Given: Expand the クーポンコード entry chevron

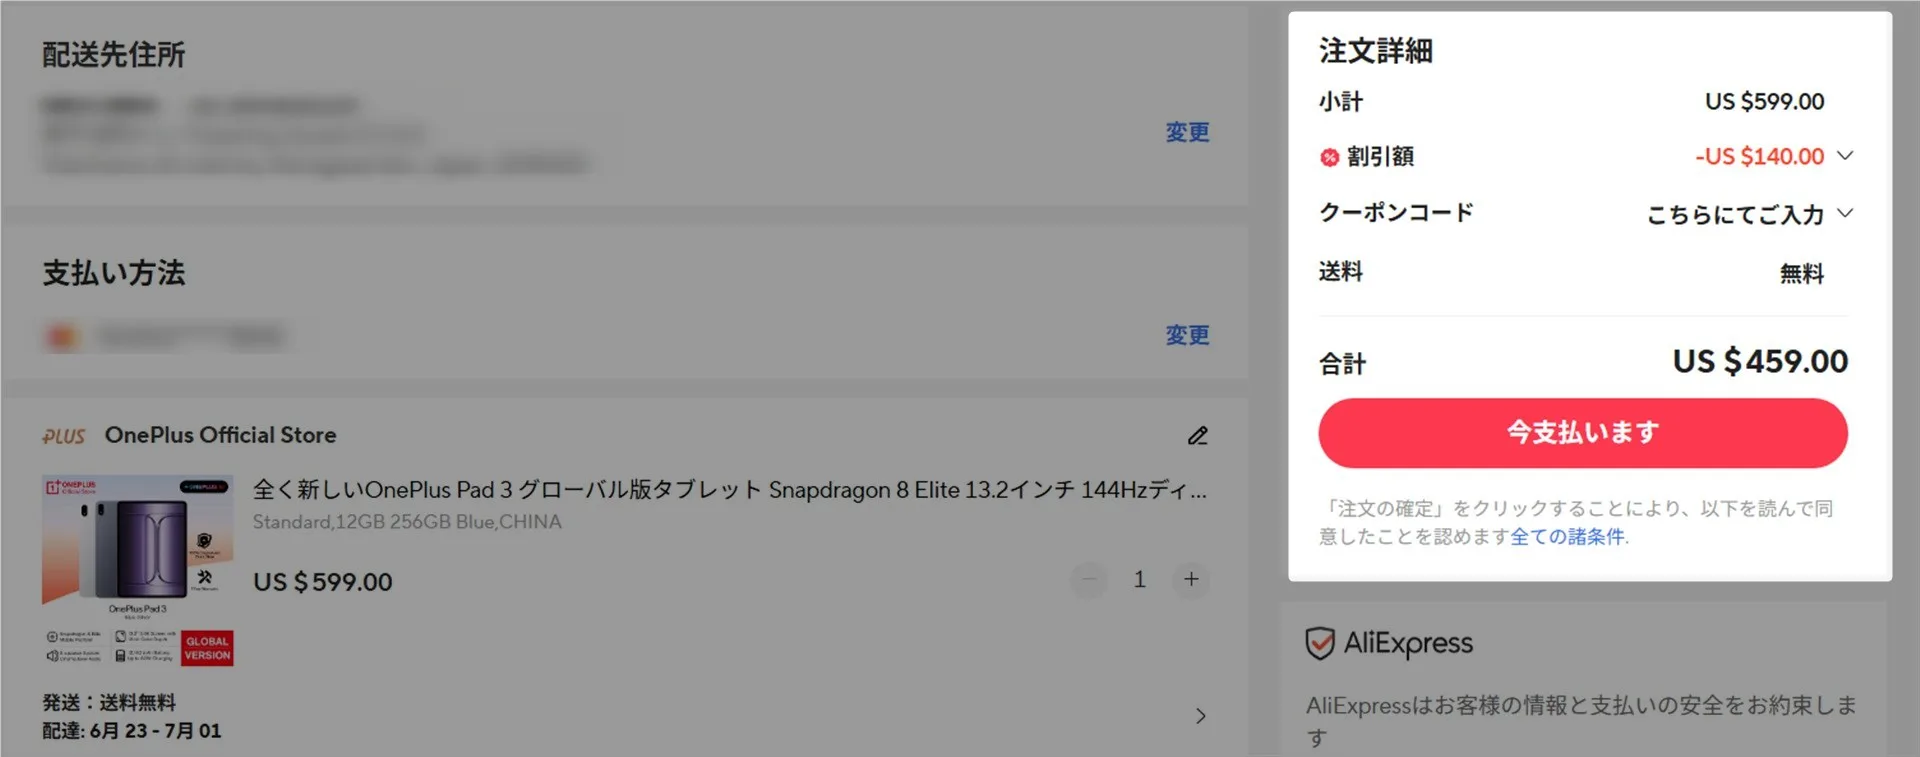Looking at the screenshot, I should (x=1846, y=212).
